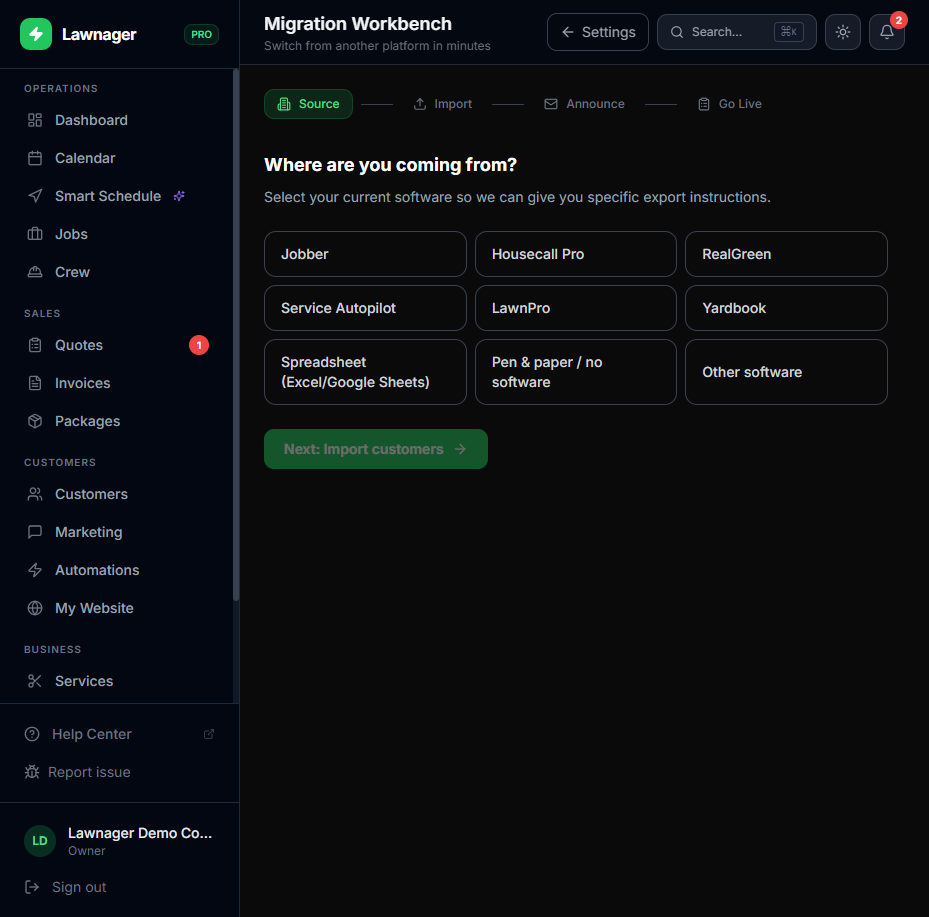This screenshot has height=917, width=929.
Task: Click the Import step upload icon
Action: click(419, 104)
